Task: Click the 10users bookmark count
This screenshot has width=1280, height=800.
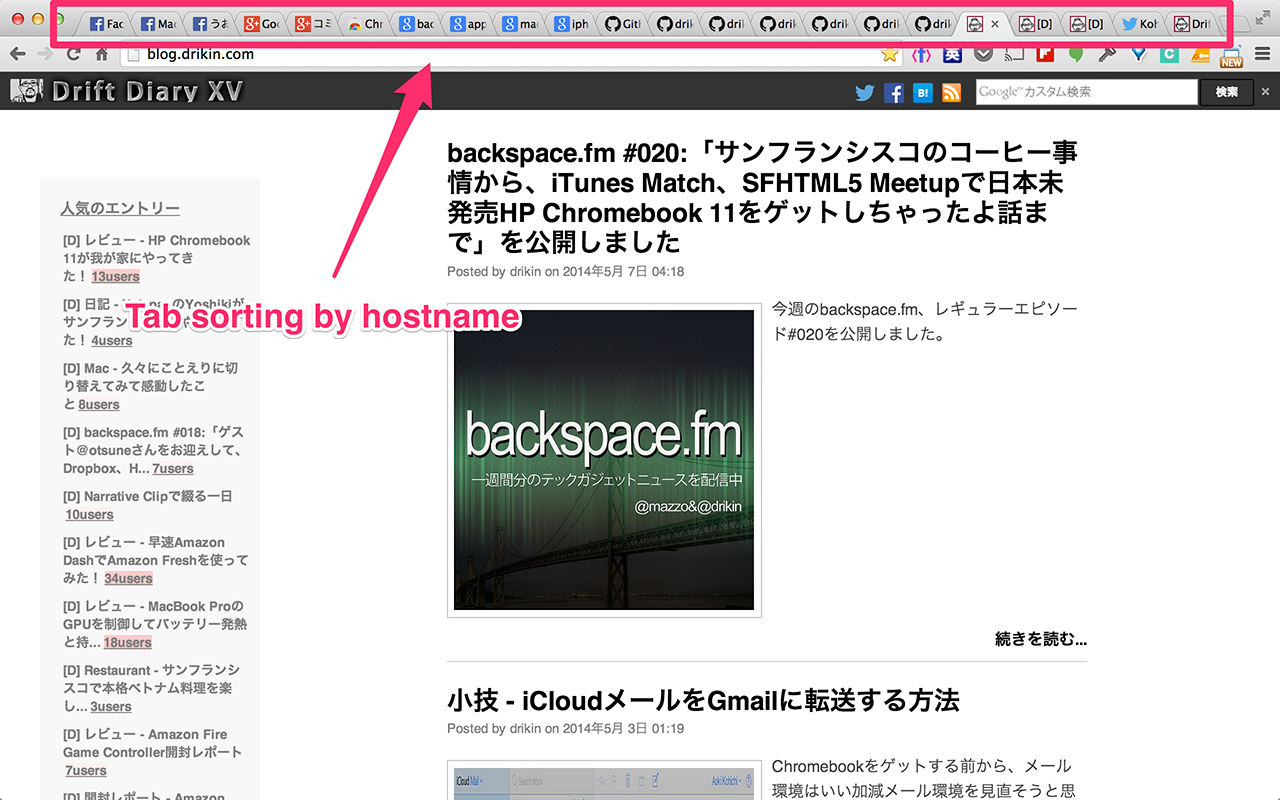Action: (90, 515)
